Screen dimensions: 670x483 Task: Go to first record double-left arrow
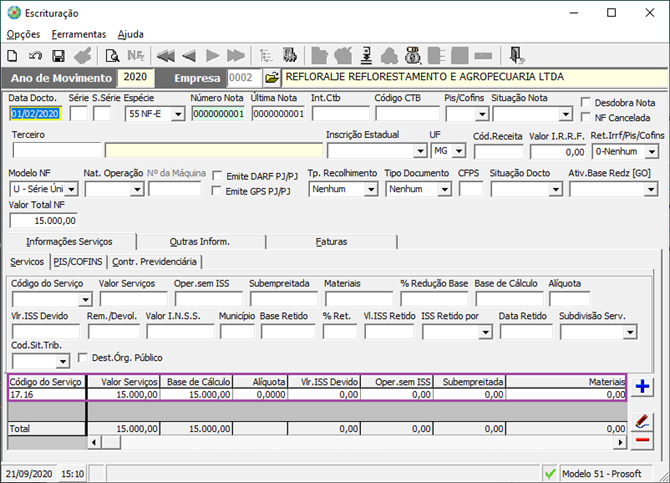(x=166, y=56)
